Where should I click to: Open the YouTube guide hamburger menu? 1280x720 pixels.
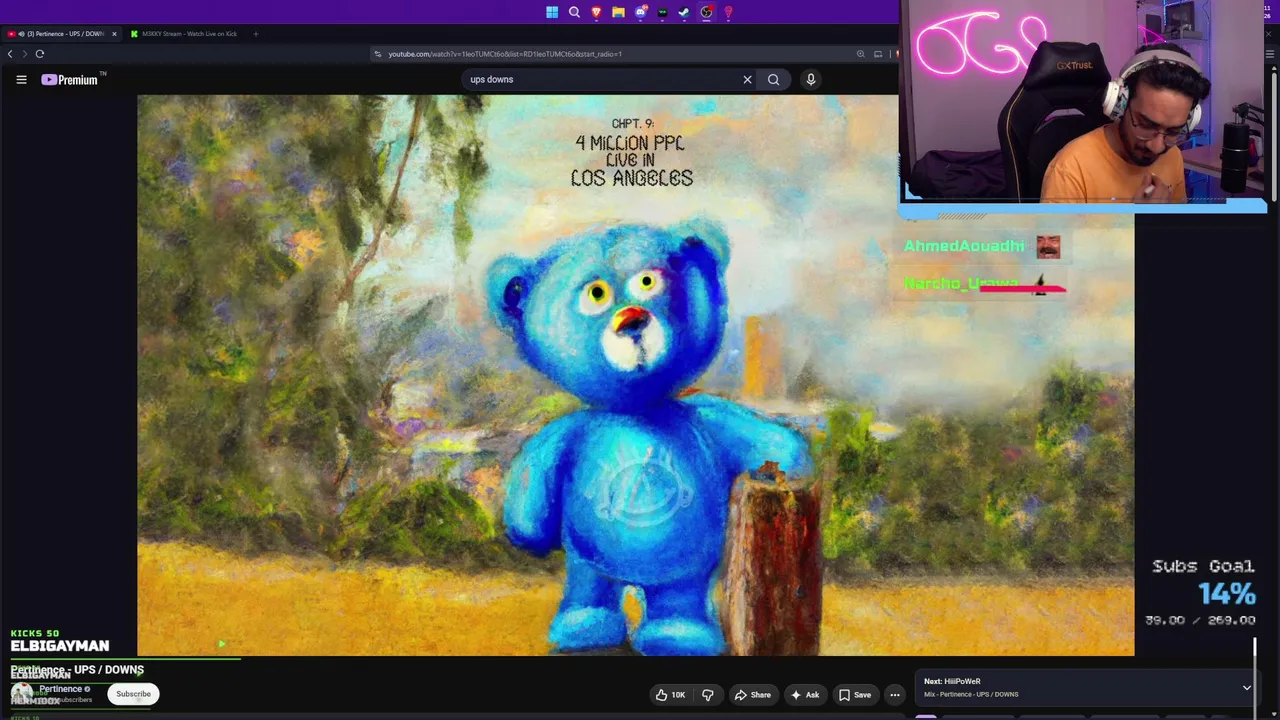coord(21,79)
